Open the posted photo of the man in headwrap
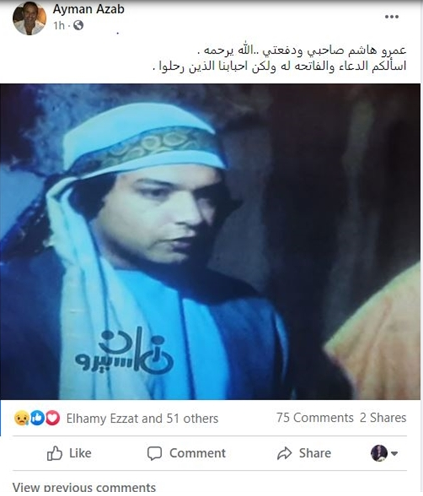 tap(210, 241)
